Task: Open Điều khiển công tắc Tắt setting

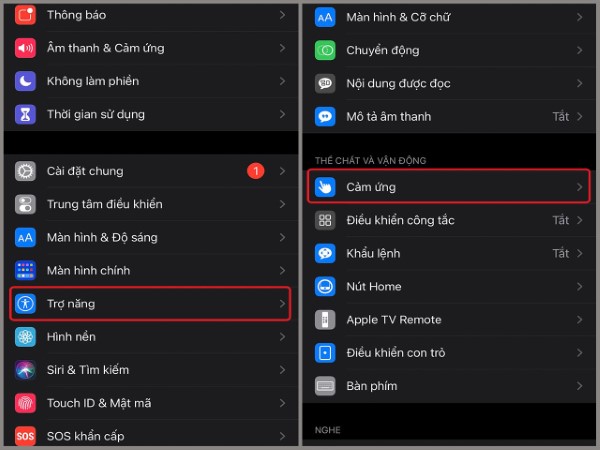Action: click(451, 220)
